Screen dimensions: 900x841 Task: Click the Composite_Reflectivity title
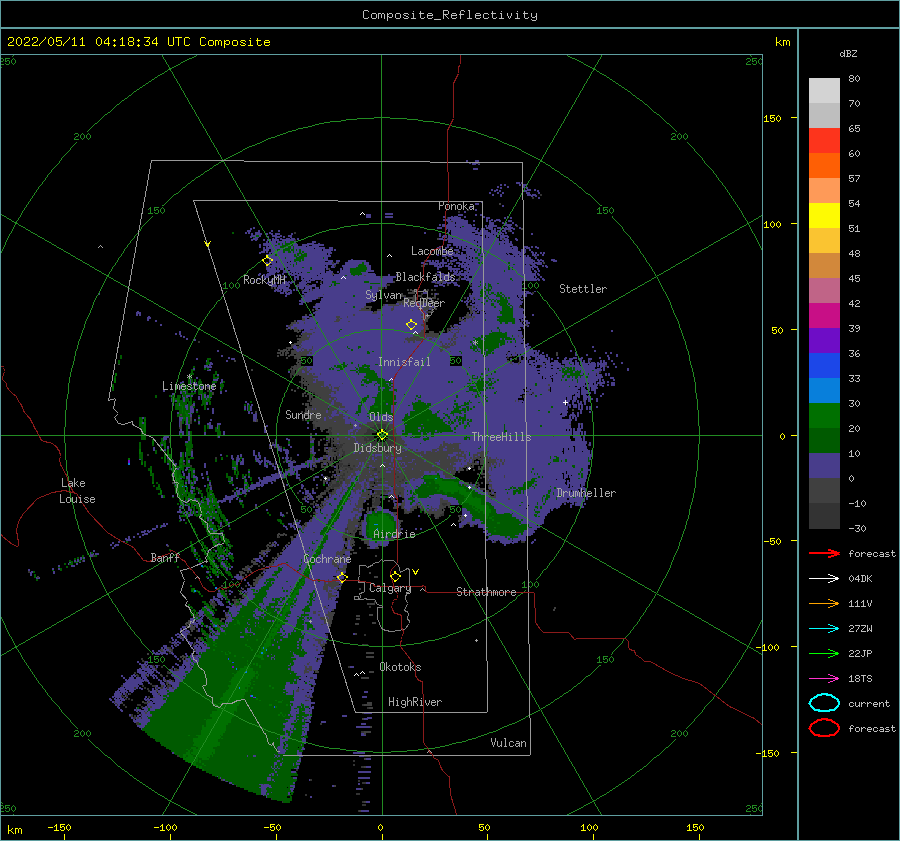pyautogui.click(x=450, y=15)
